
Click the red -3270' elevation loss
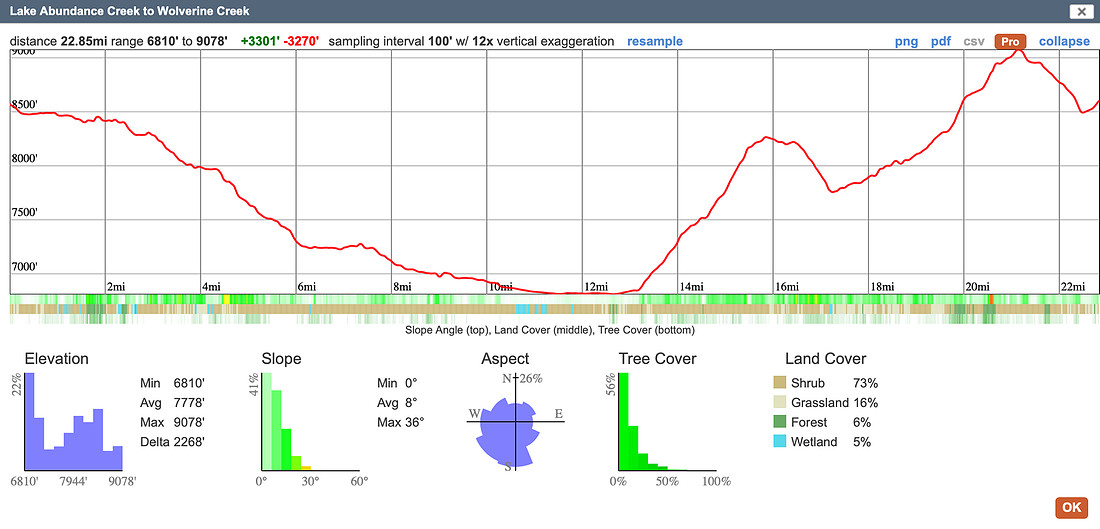(x=302, y=41)
